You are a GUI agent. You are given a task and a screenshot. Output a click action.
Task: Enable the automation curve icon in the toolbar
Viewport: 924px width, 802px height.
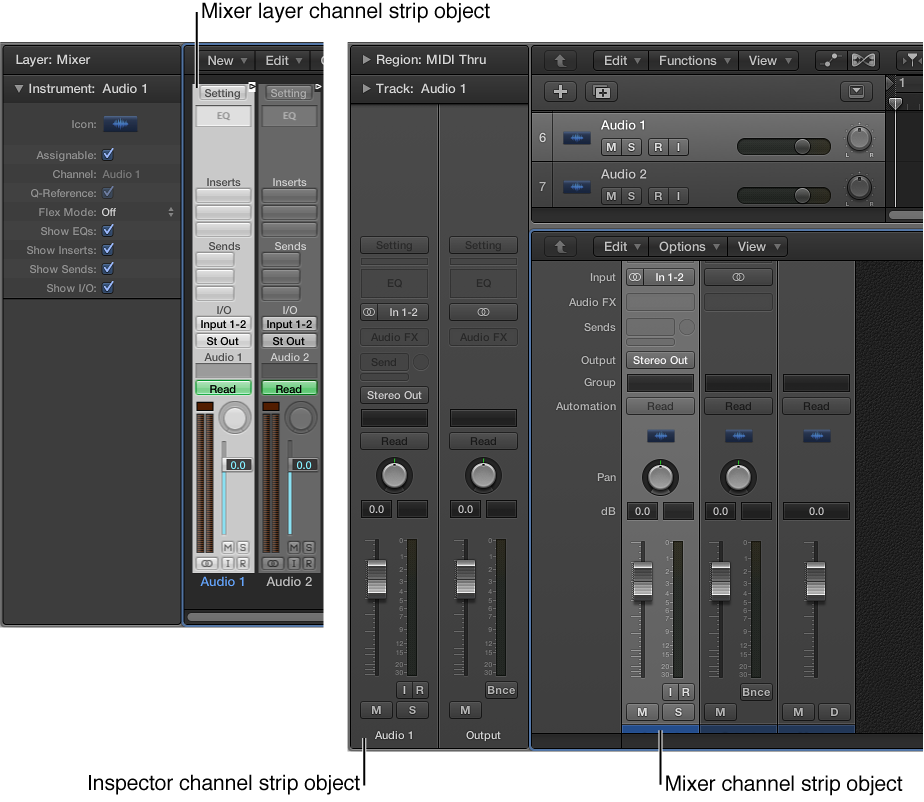pyautogui.click(x=831, y=60)
